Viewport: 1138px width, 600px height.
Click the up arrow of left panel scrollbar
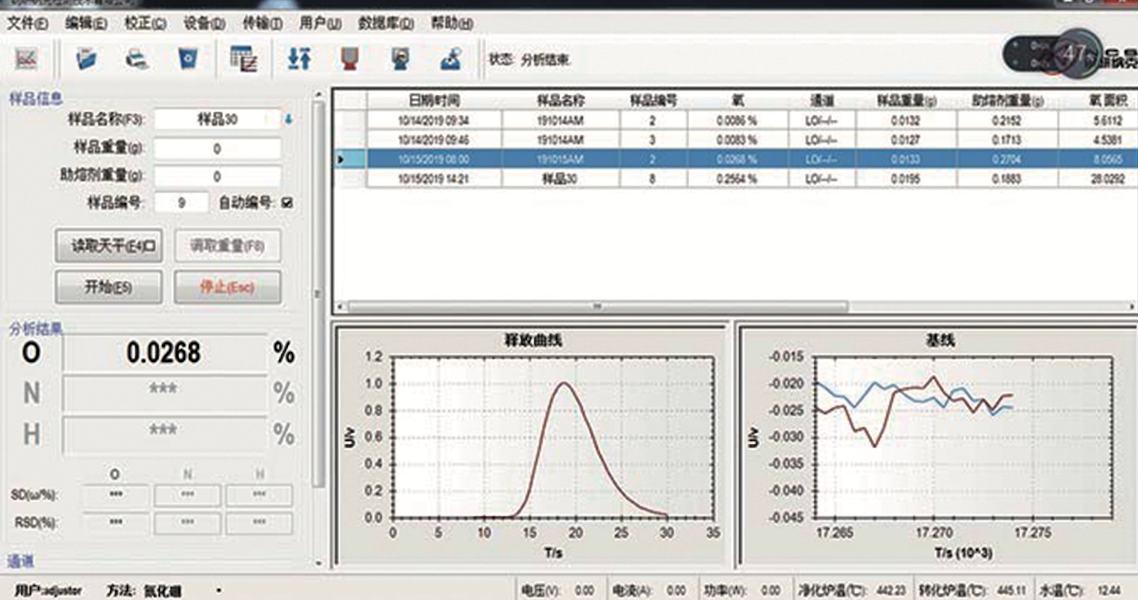(318, 95)
